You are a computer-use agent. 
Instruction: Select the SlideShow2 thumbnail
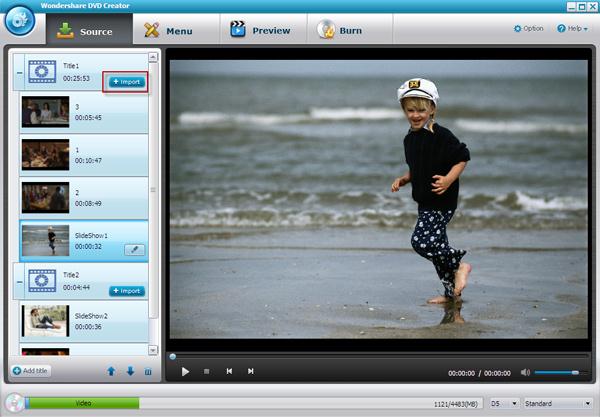point(46,321)
